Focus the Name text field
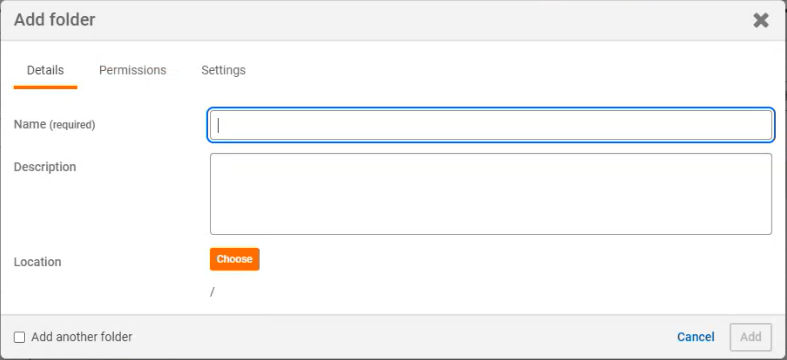Image resolution: width=787 pixels, height=360 pixels. [x=490, y=125]
